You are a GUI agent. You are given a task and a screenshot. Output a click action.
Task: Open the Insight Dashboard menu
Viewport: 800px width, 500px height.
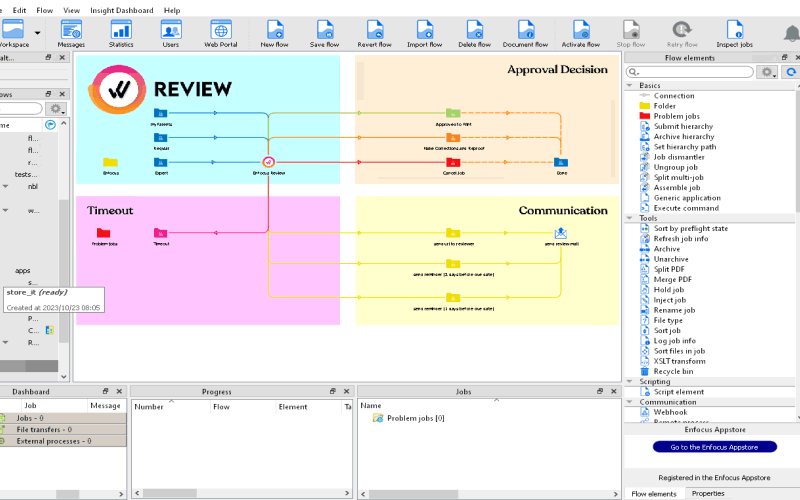pos(121,10)
